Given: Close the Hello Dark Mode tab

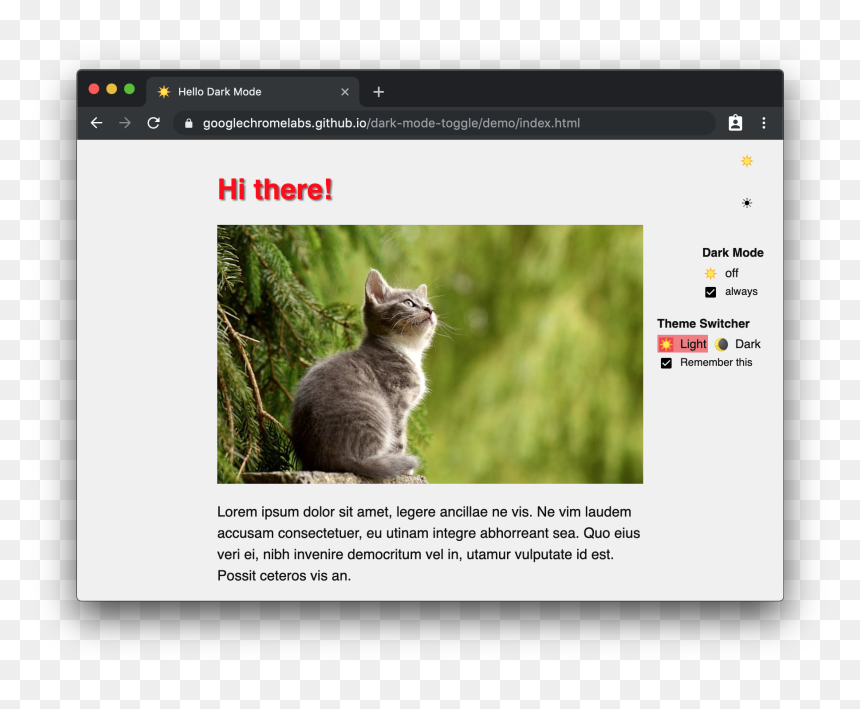Looking at the screenshot, I should (345, 92).
